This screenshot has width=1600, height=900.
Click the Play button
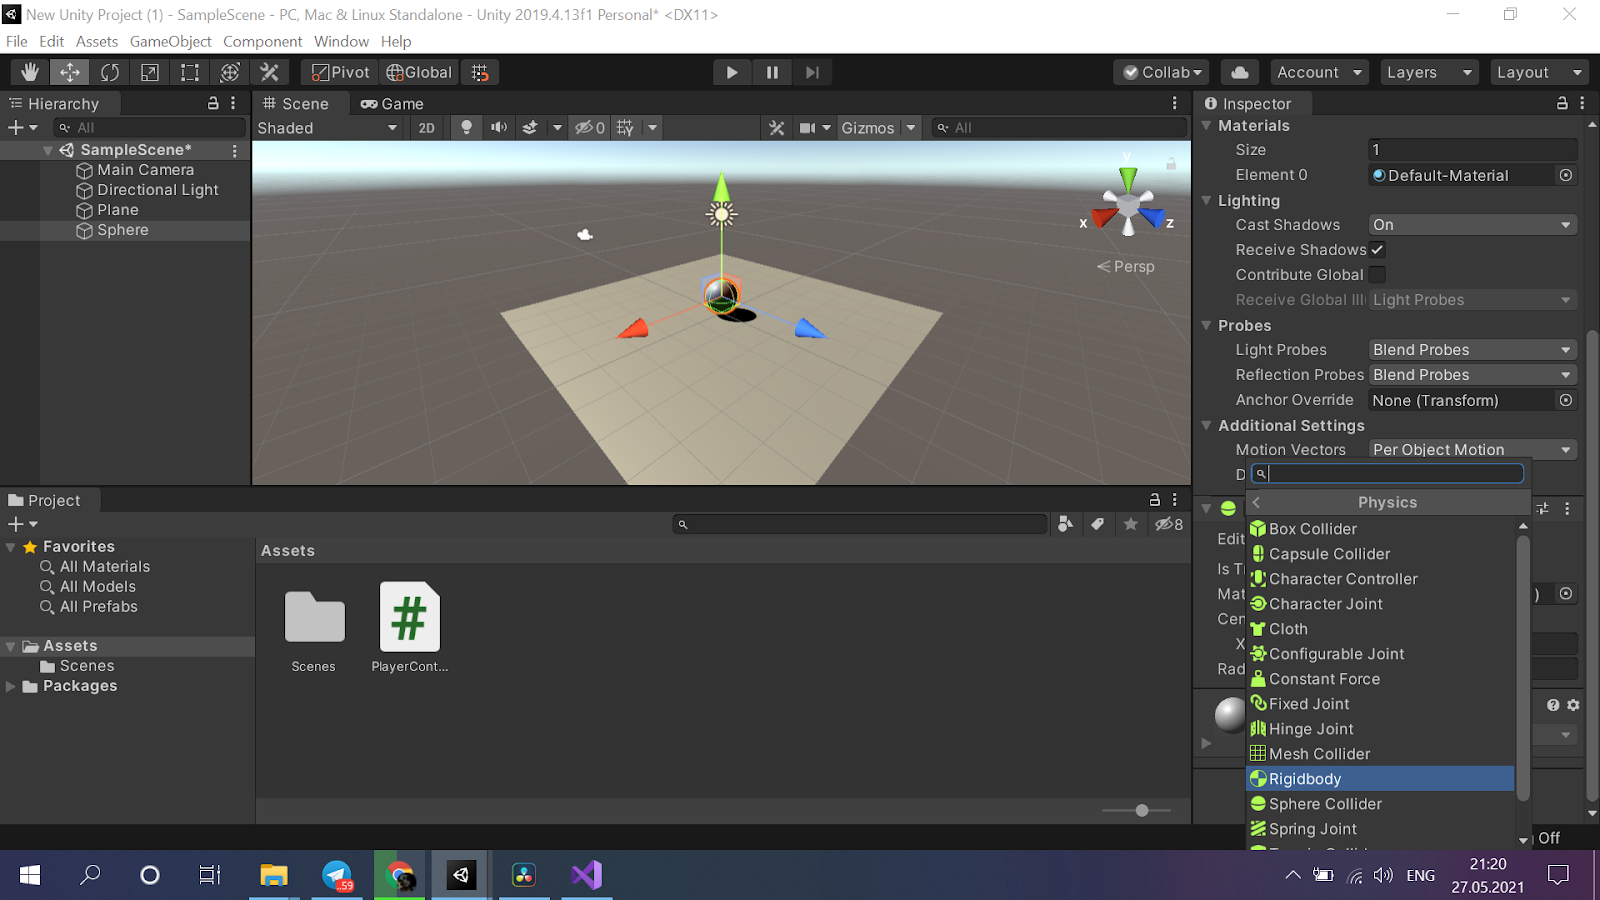coord(732,72)
